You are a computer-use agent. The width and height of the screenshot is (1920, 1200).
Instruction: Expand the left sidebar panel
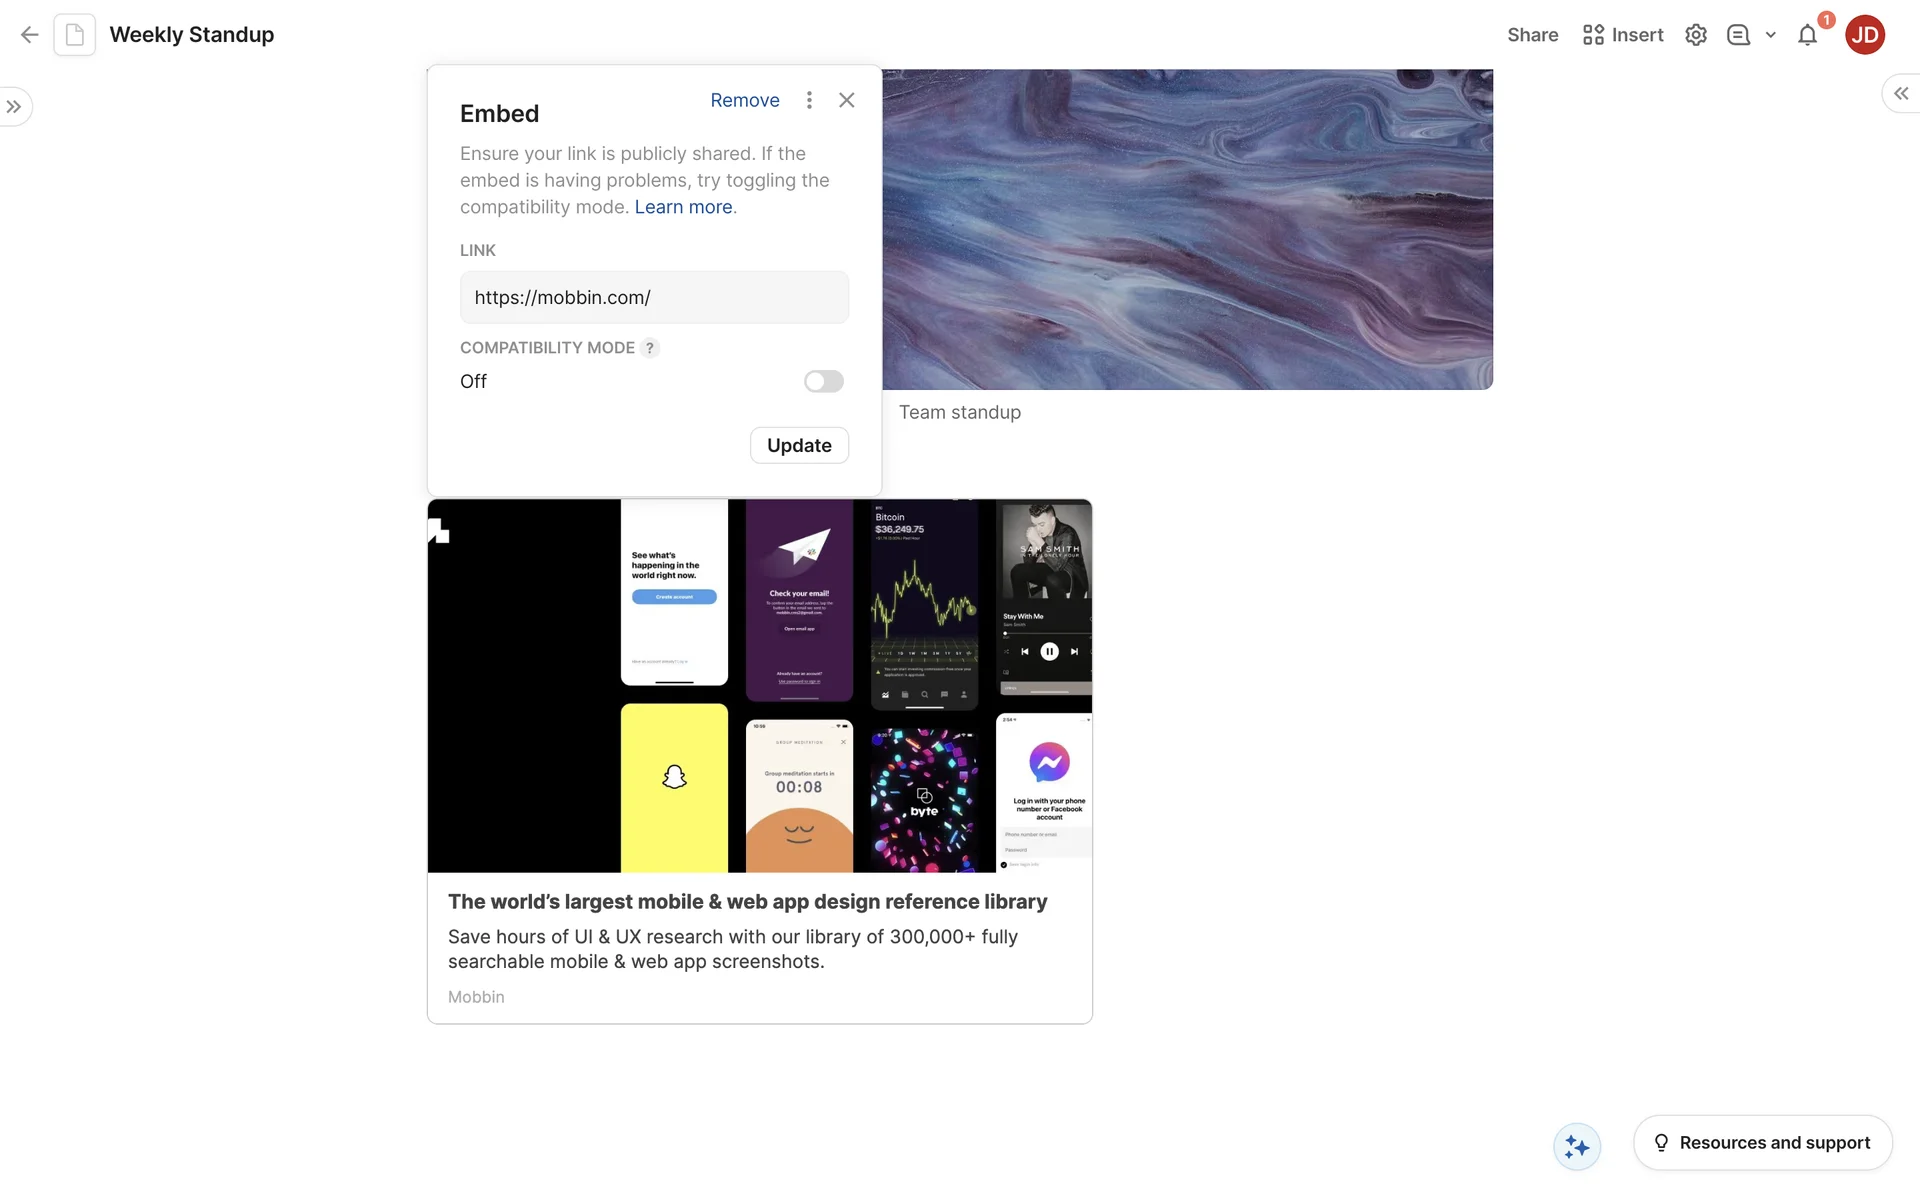(14, 107)
